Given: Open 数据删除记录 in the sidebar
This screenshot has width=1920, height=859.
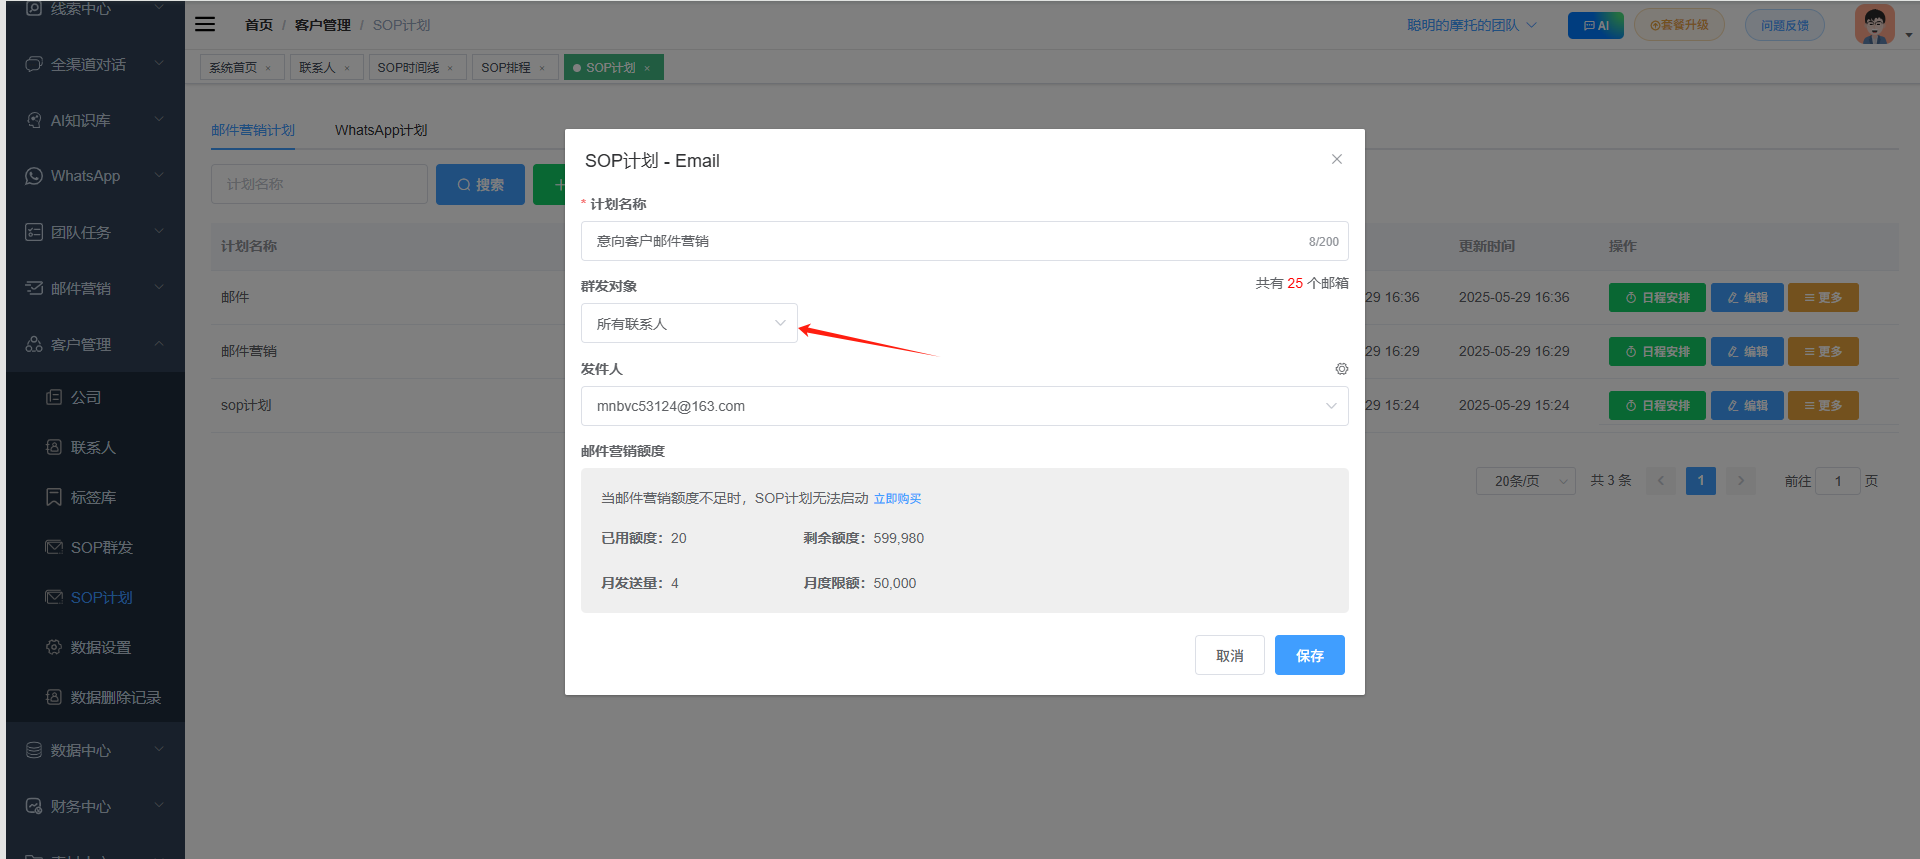Looking at the screenshot, I should tap(95, 697).
